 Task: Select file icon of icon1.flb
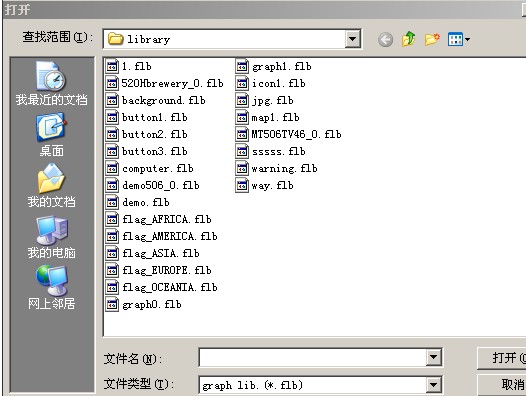click(242, 83)
